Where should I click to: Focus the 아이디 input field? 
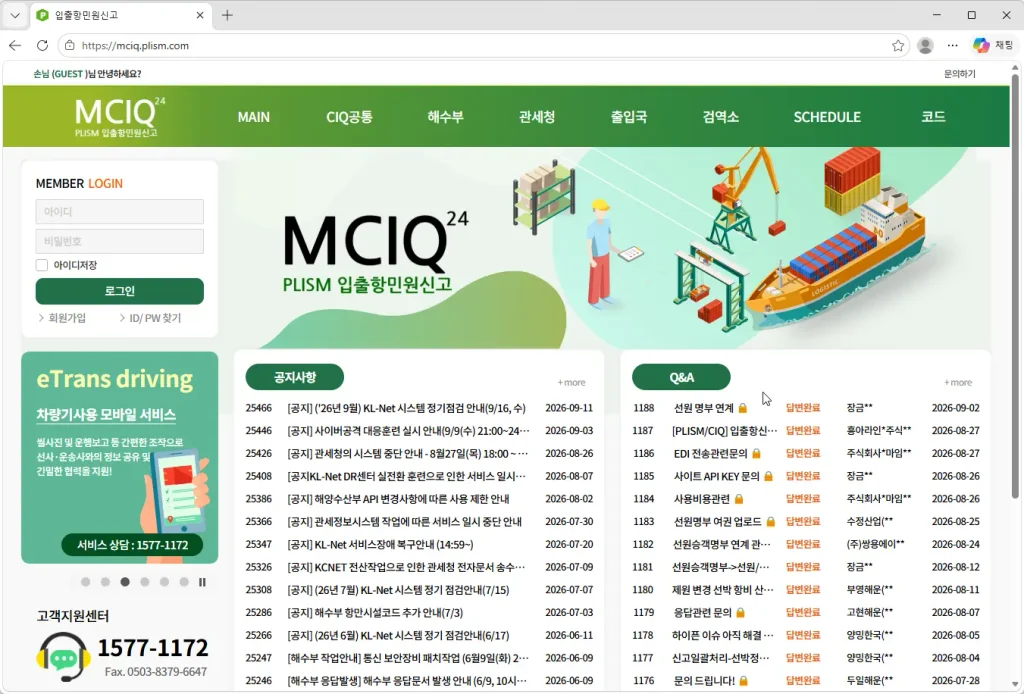click(x=120, y=212)
